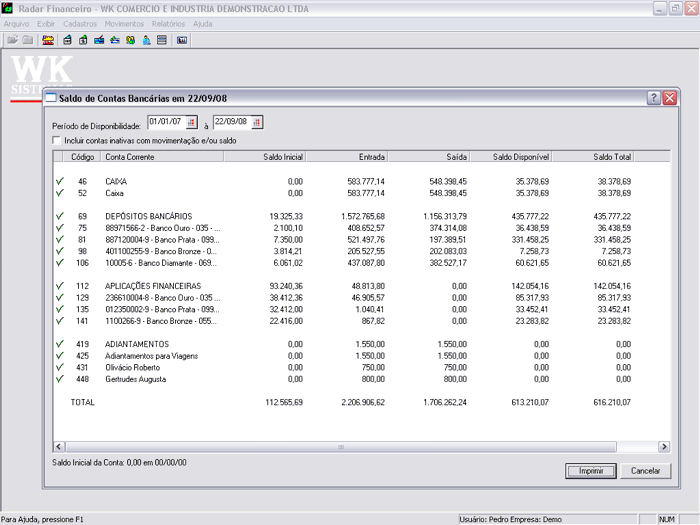The width and height of the screenshot is (700, 525).
Task: Click right arrow of horizontal scrollbar
Action: 663,446
